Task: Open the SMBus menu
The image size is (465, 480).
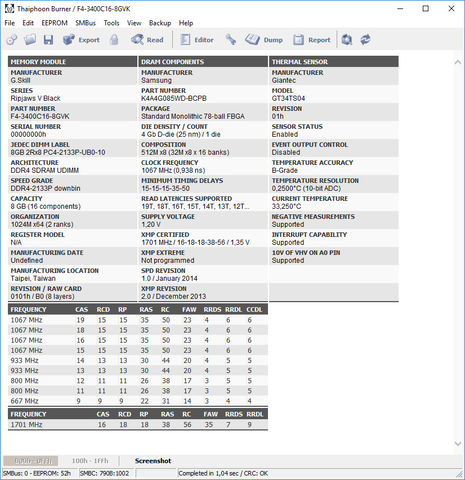Action: [85, 23]
